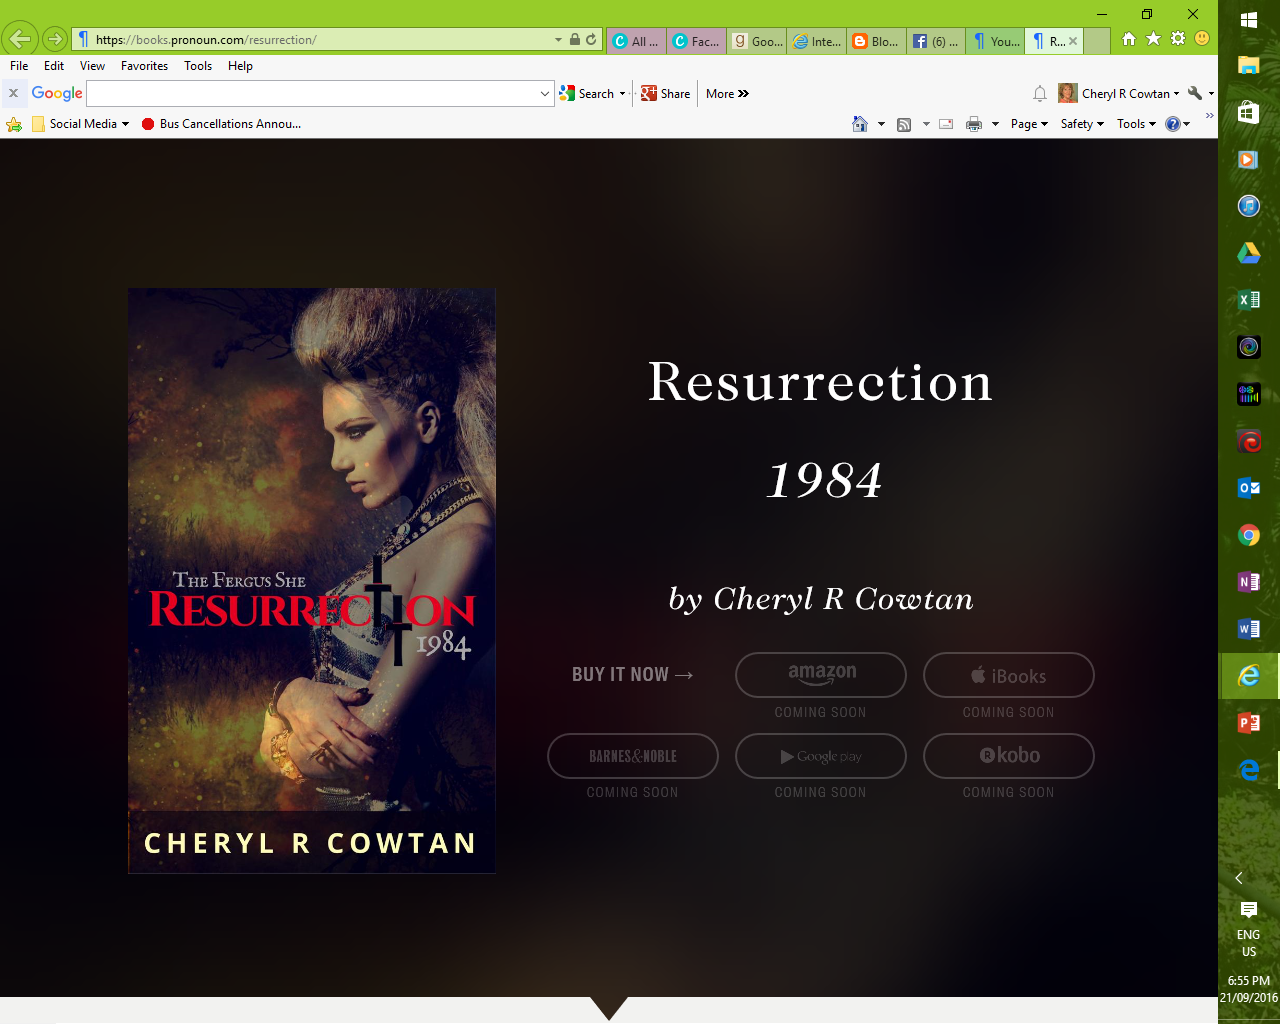
Task: Open the View menu
Action: tap(92, 66)
